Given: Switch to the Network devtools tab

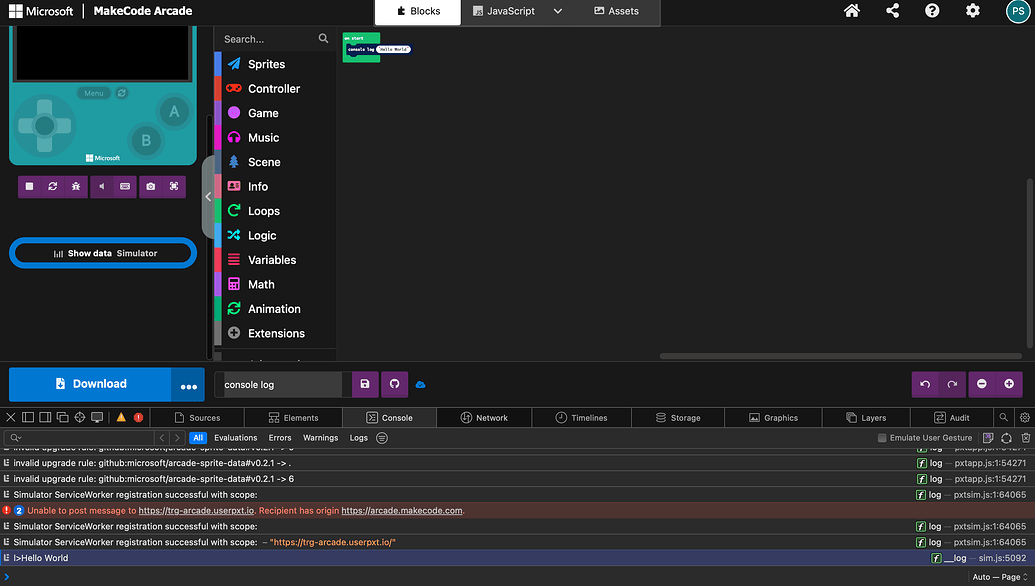Looking at the screenshot, I should pyautogui.click(x=484, y=417).
